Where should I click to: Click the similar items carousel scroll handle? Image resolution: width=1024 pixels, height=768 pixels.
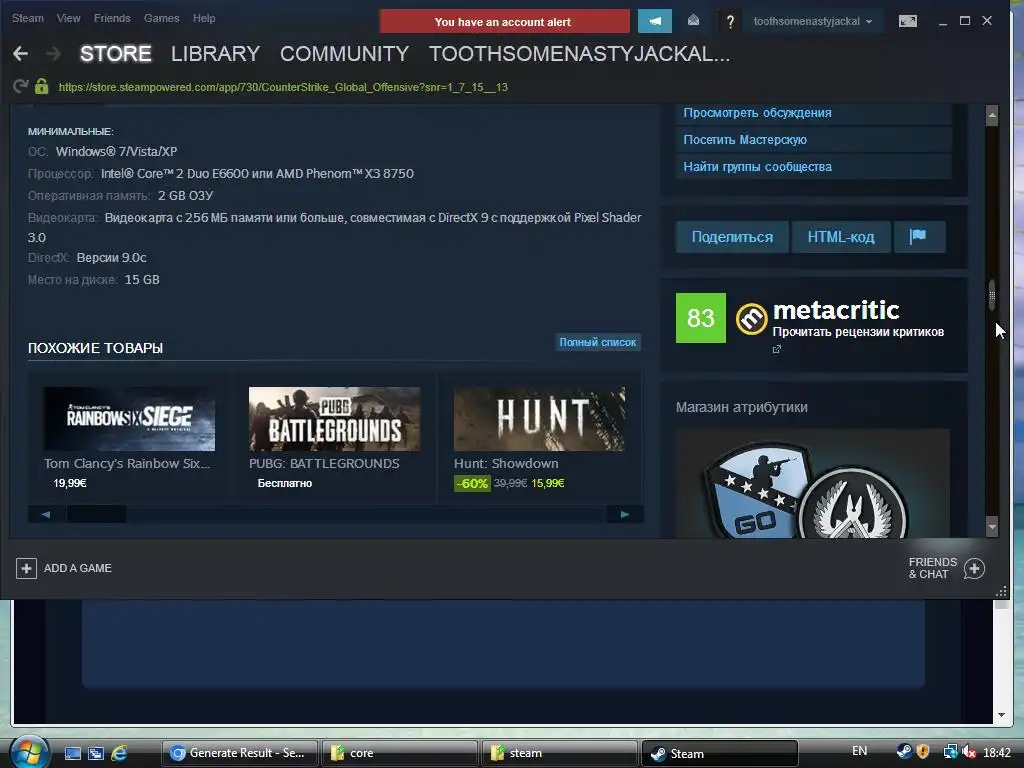(97, 515)
